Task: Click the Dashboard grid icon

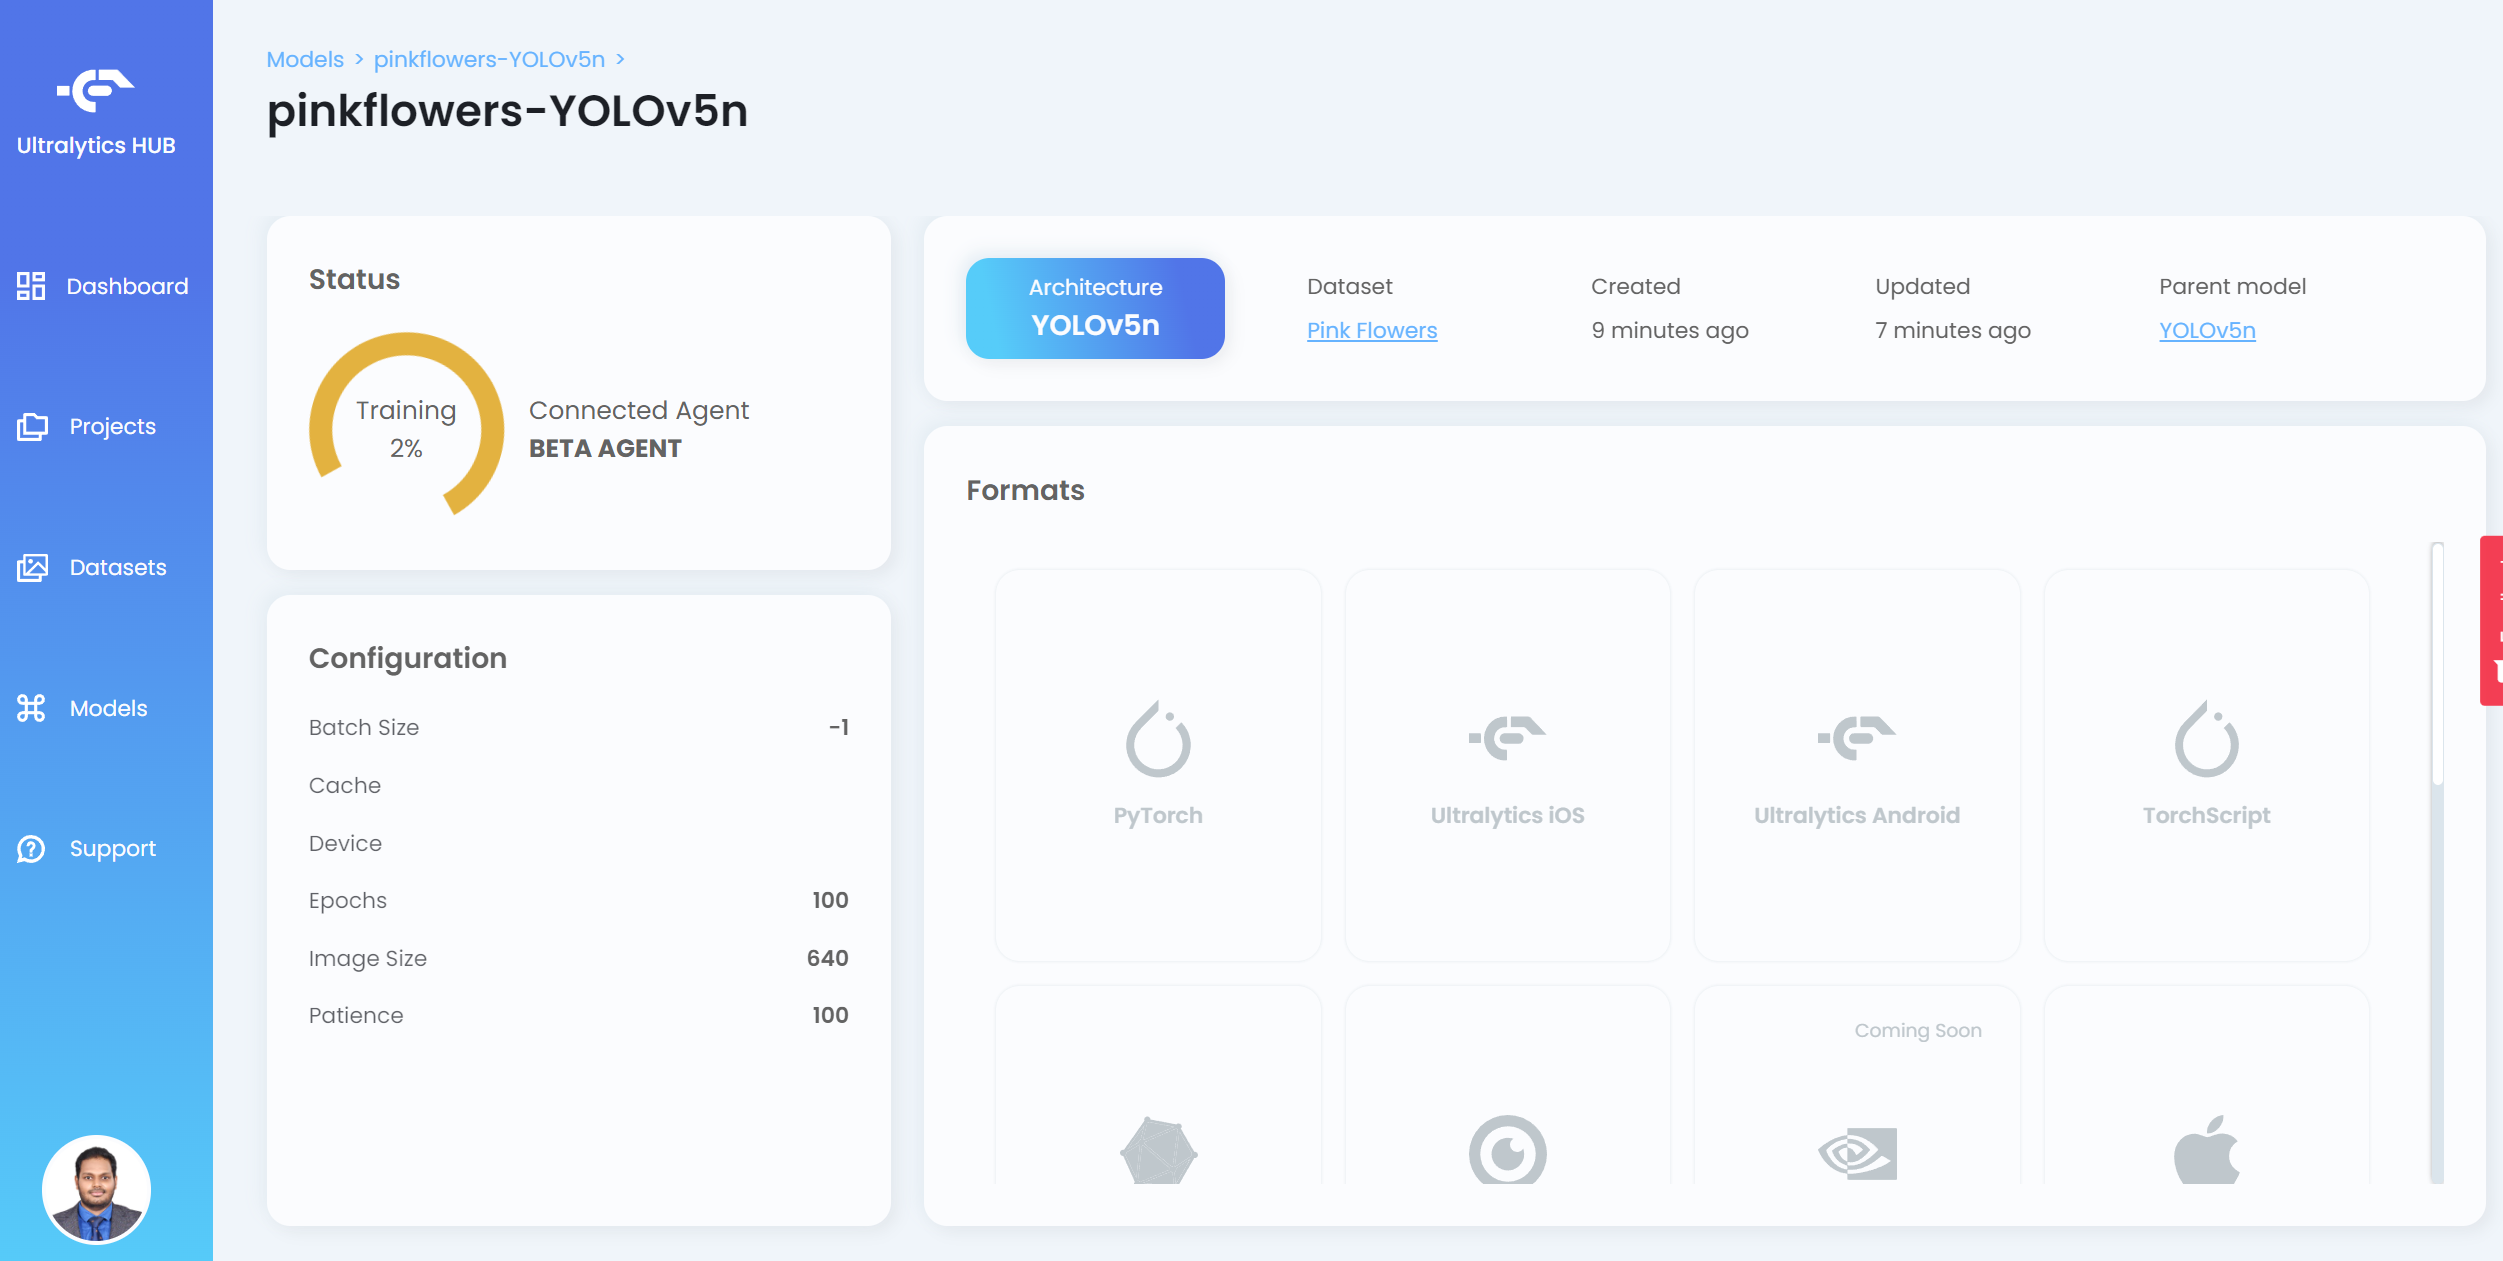Action: click(31, 286)
